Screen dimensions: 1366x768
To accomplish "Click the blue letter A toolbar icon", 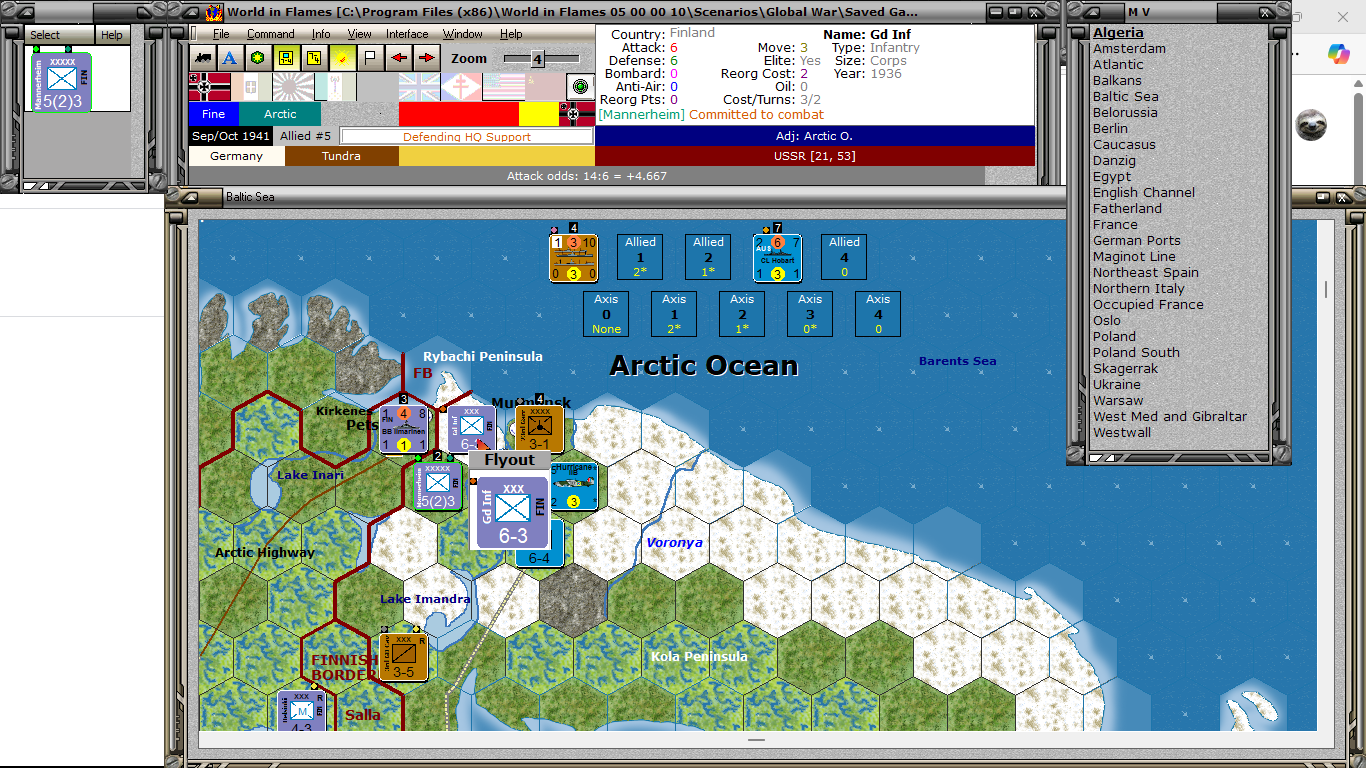I will (230, 58).
